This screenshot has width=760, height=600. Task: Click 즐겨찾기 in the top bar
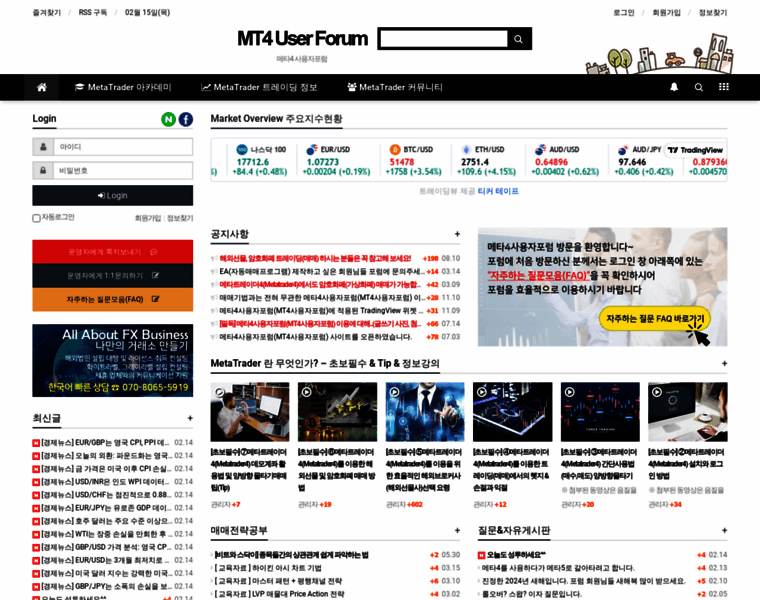click(x=47, y=13)
